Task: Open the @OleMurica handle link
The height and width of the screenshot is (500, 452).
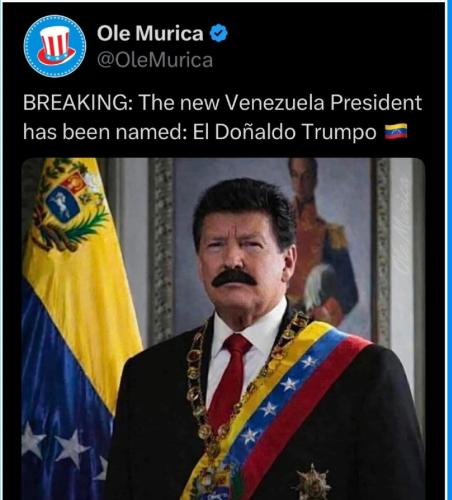Action: coord(155,60)
